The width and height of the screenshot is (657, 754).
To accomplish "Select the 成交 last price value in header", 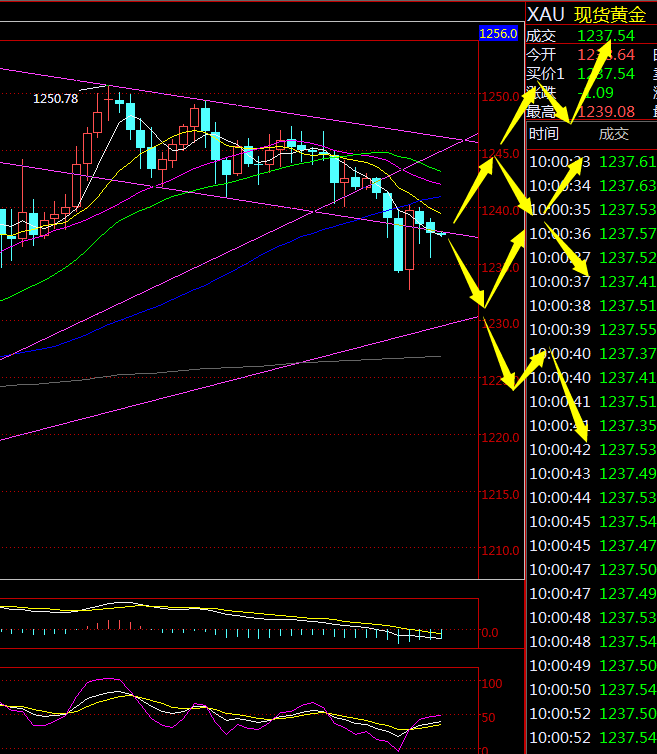I will (x=606, y=36).
